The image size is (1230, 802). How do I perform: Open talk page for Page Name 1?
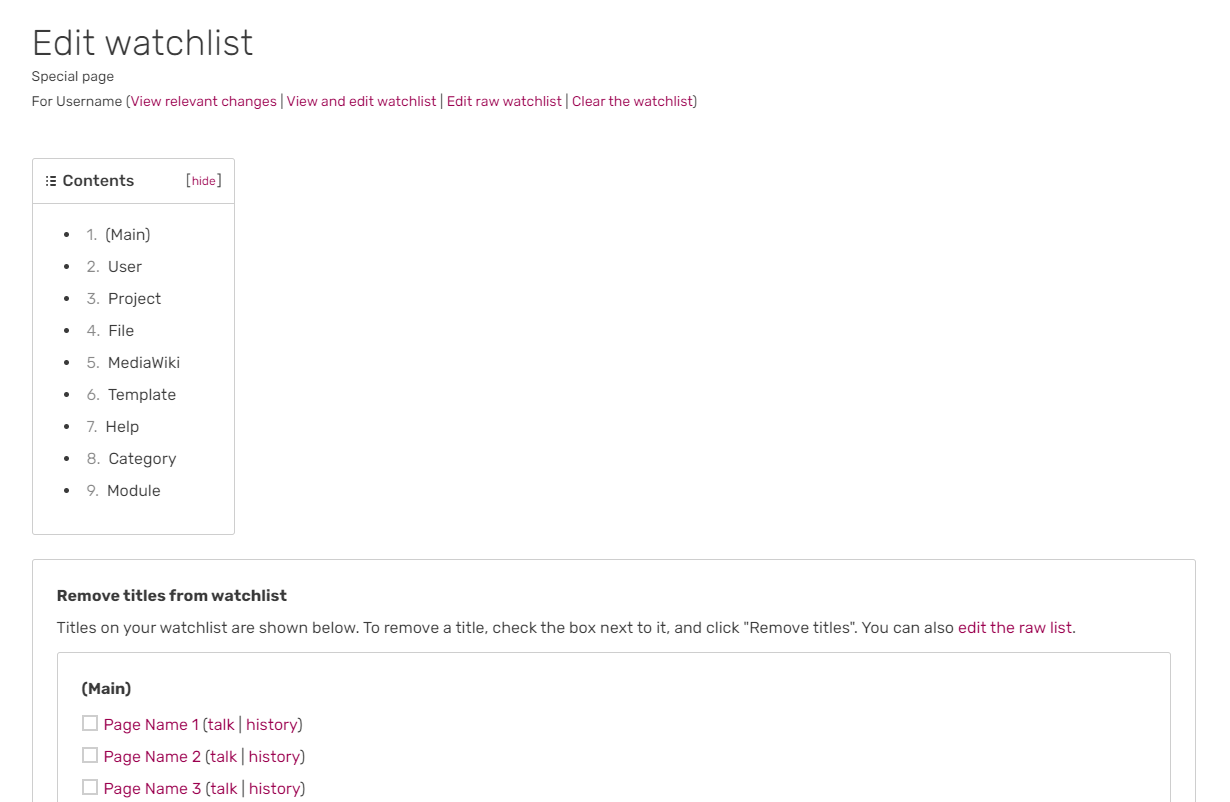tap(221, 725)
